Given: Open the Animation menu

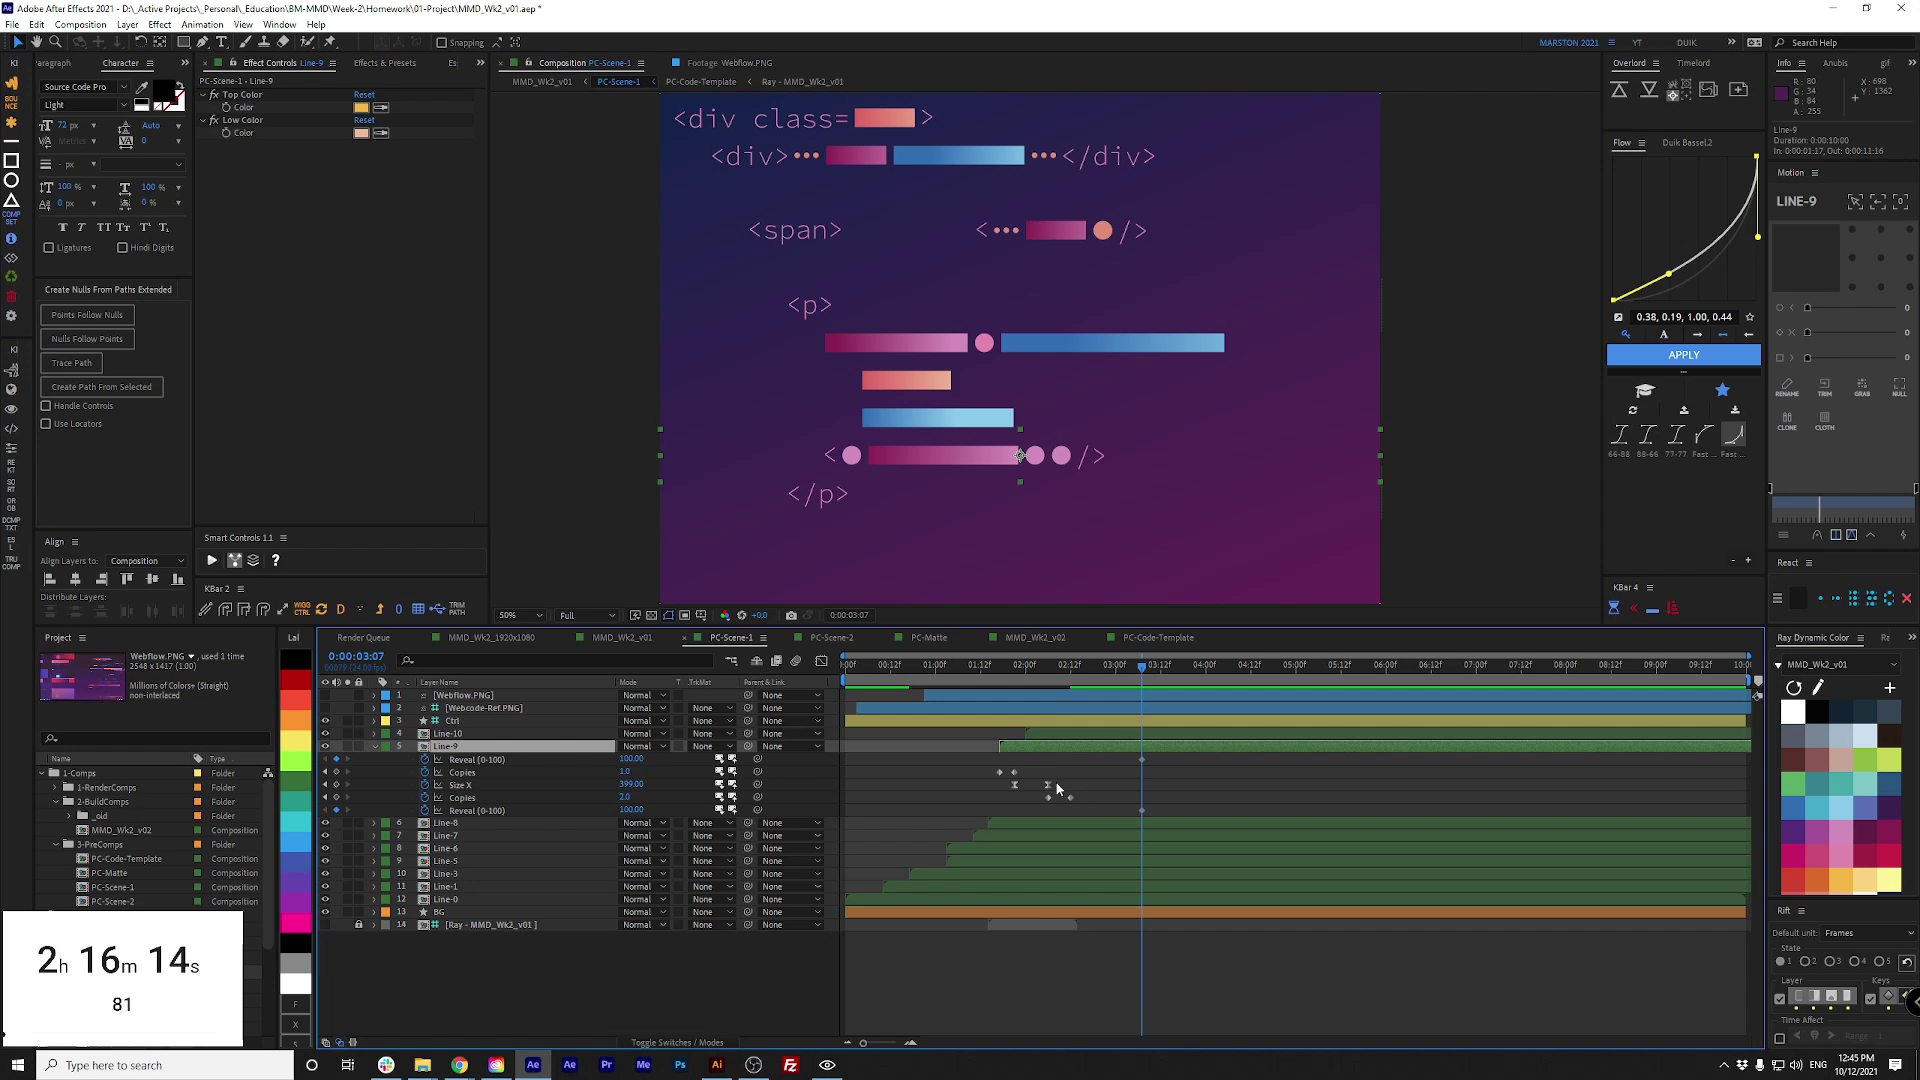Looking at the screenshot, I should tap(202, 24).
